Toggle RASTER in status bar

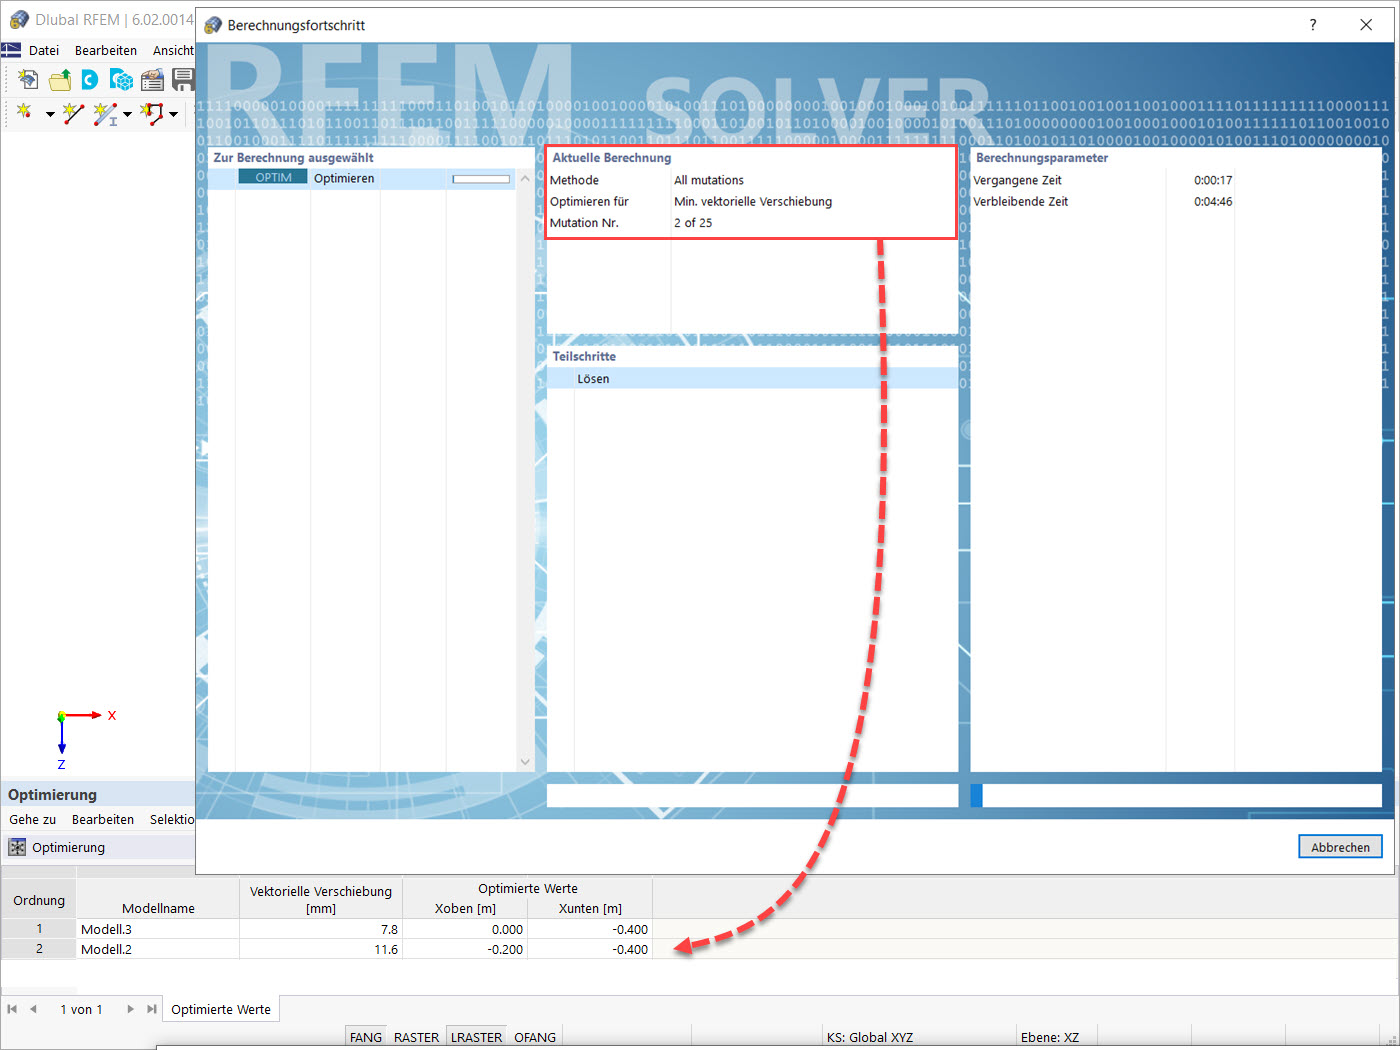click(x=416, y=1037)
